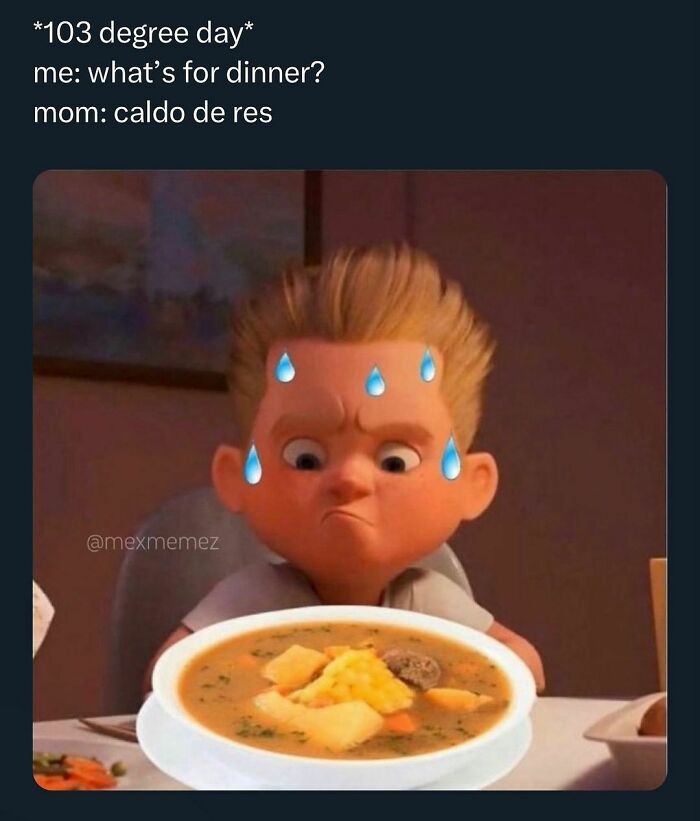Click the sweat drop at the forehead center
The image size is (700, 821).
(x=375, y=380)
